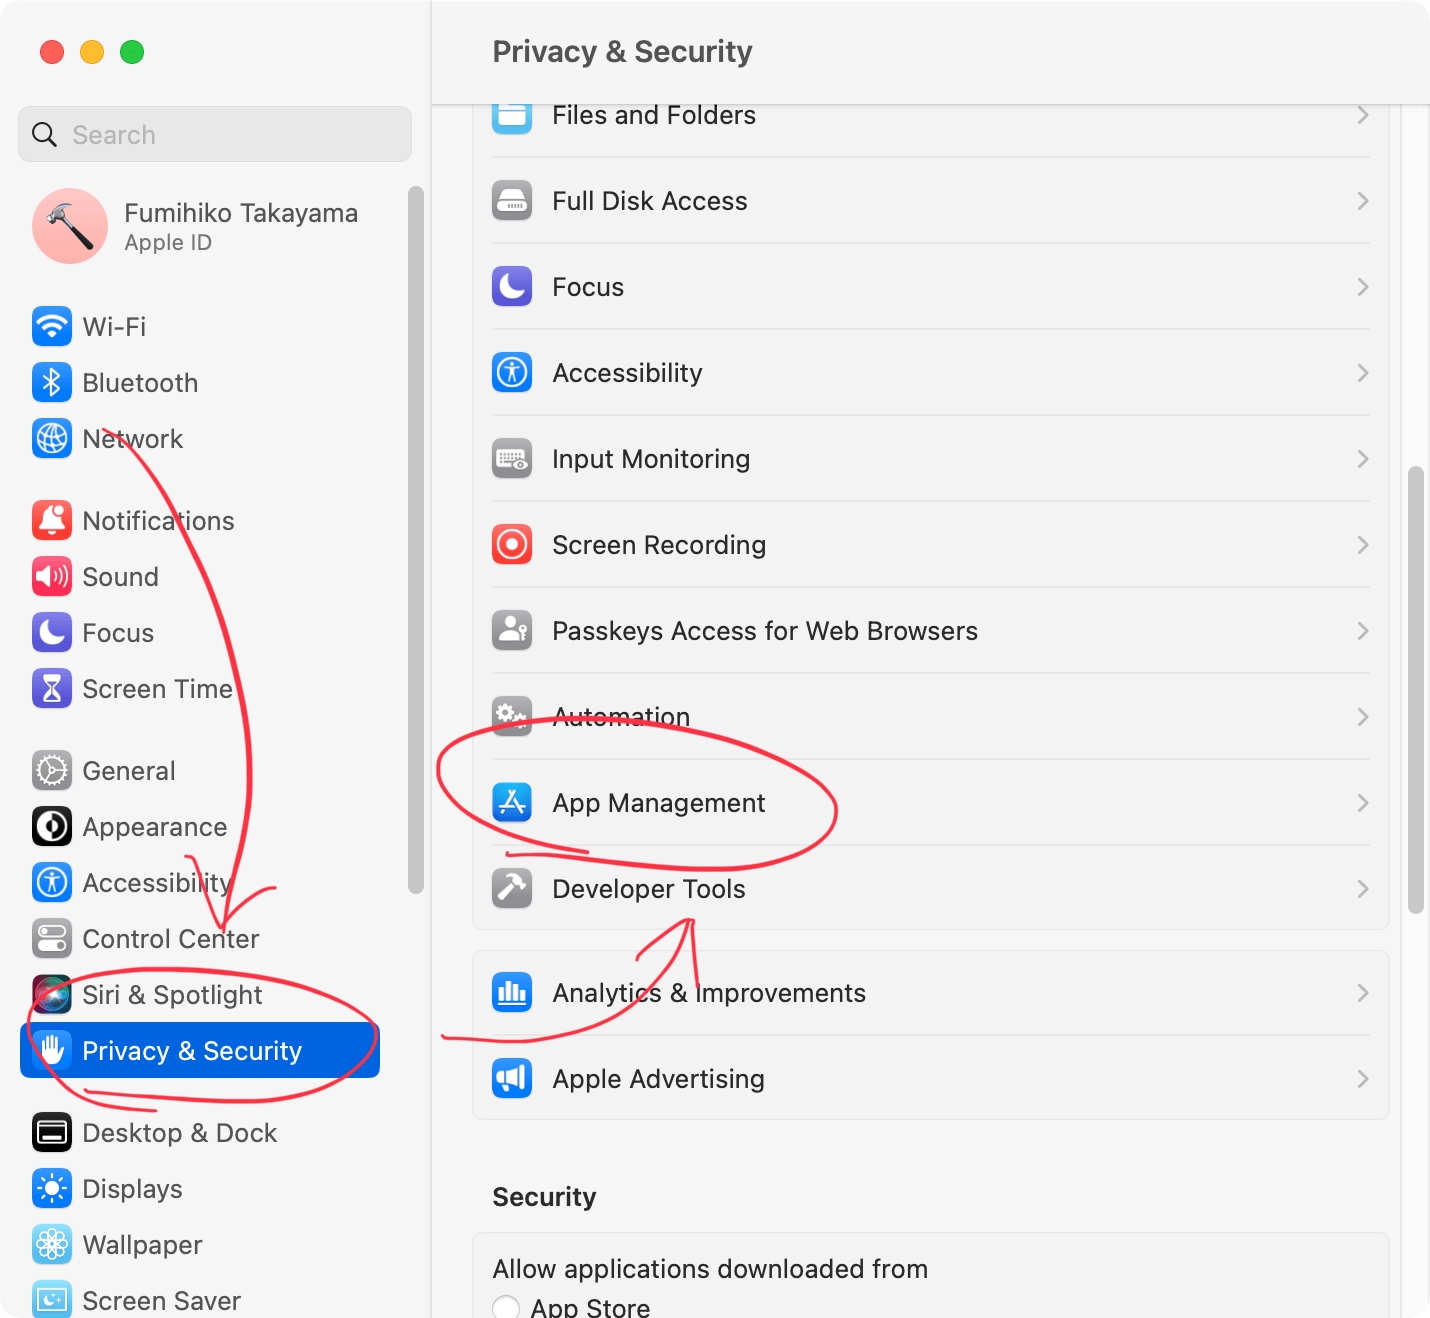Open the Full Disk Access drive icon
This screenshot has width=1430, height=1318.
512,200
